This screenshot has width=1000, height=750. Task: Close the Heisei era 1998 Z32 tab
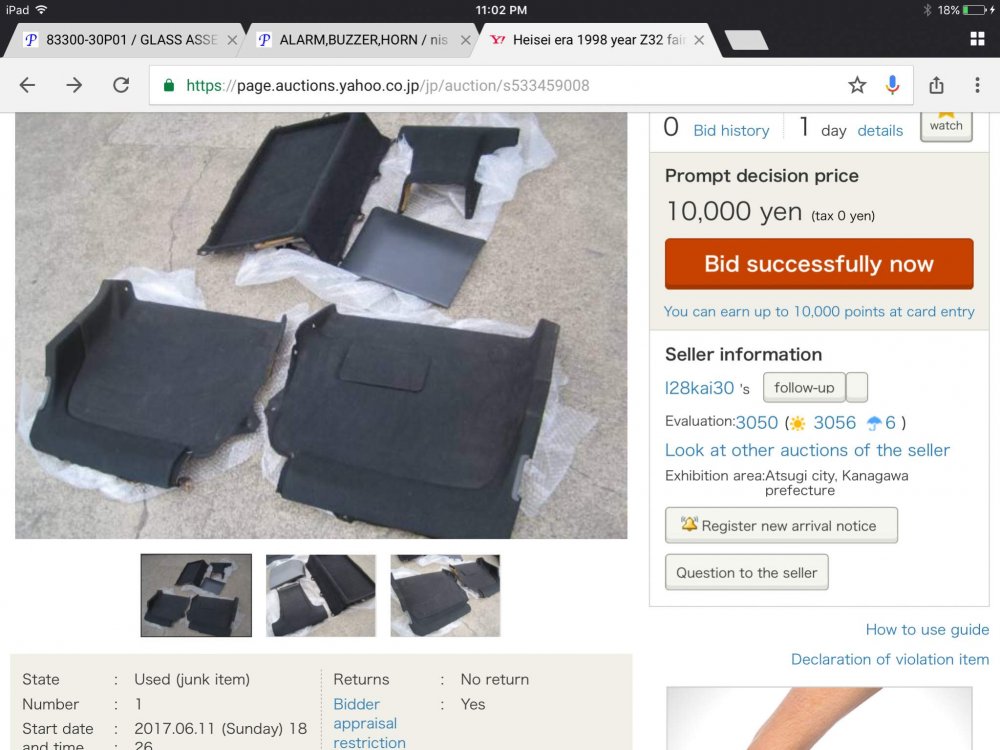click(699, 40)
